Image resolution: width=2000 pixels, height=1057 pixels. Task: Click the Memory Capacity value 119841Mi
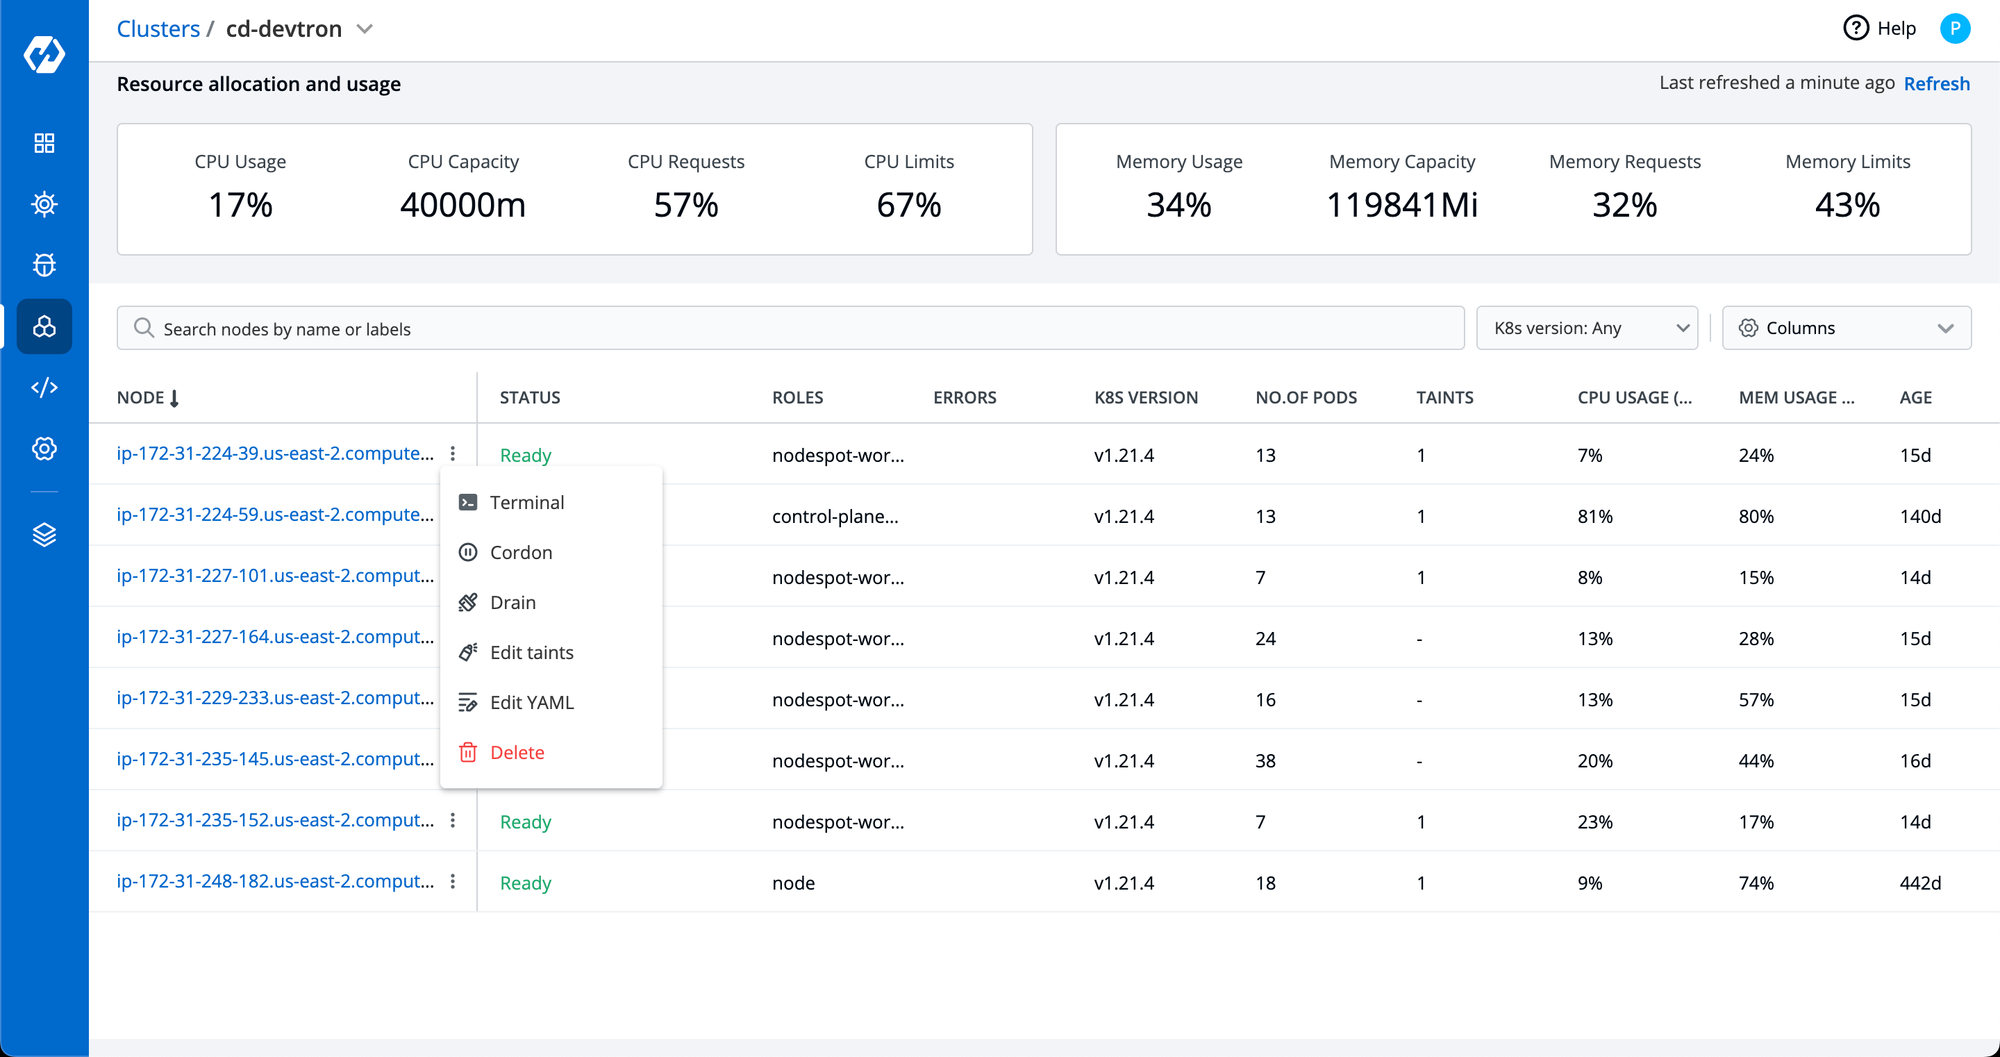[1402, 205]
